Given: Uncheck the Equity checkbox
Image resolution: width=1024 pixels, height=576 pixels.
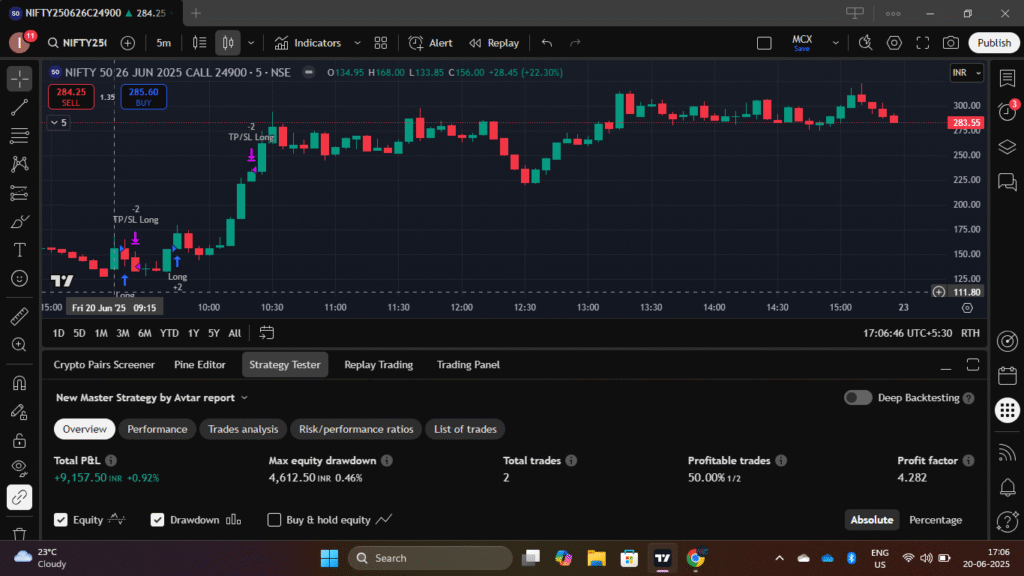Looking at the screenshot, I should (x=61, y=520).
